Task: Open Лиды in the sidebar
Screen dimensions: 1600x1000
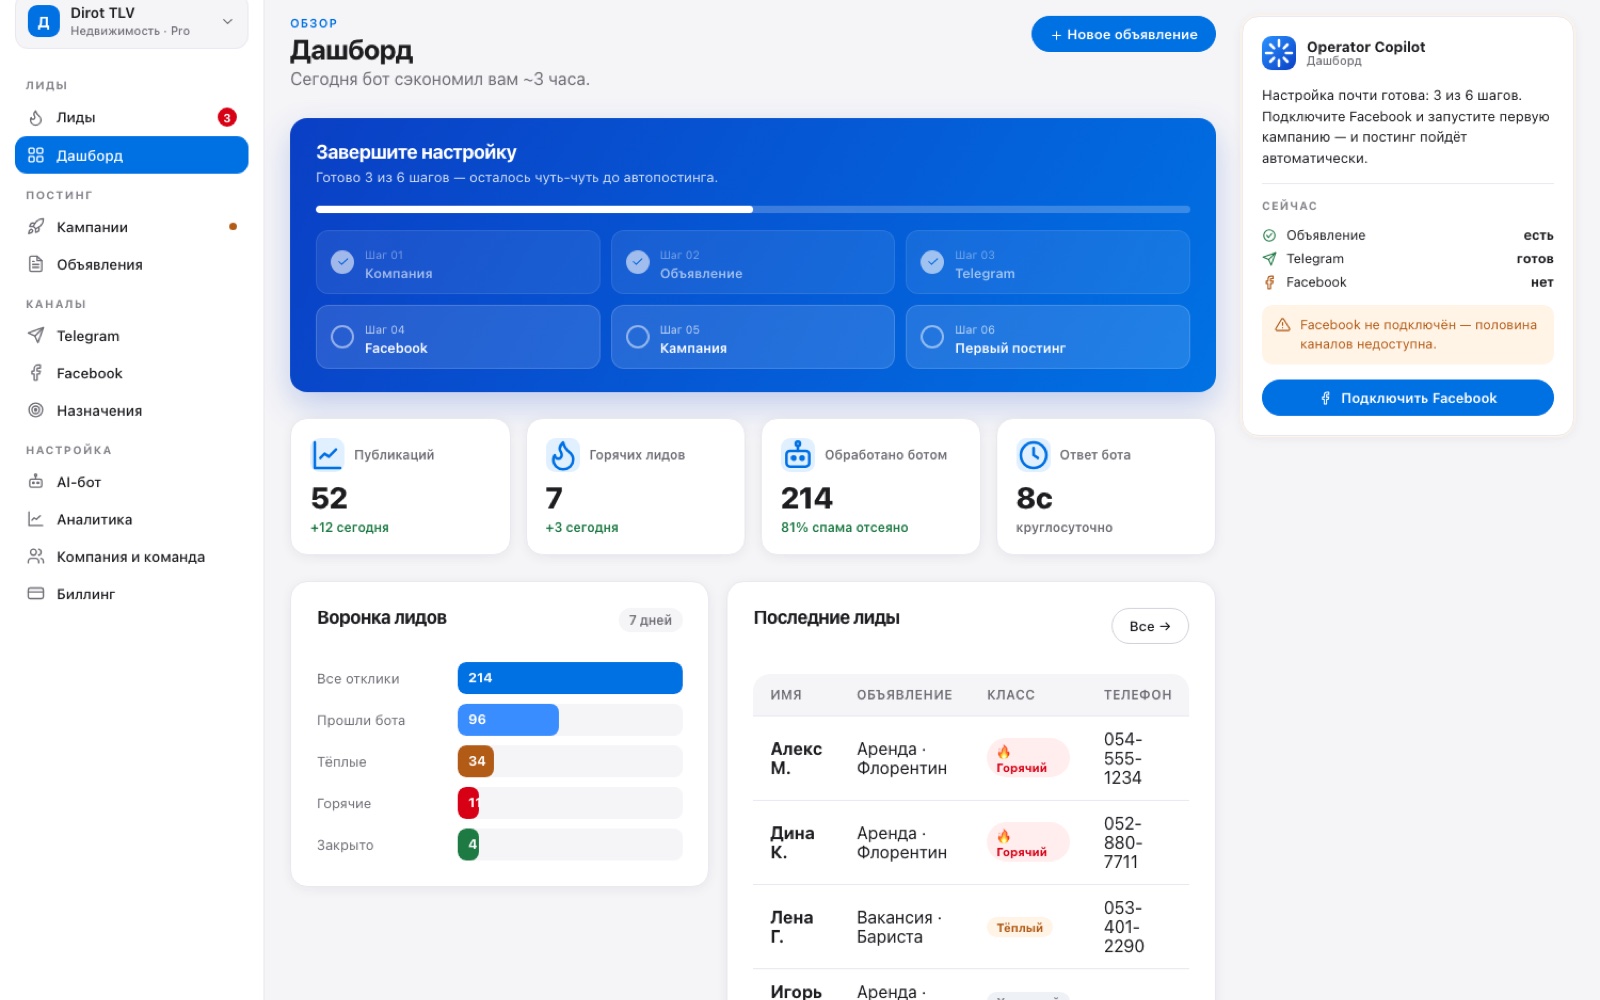Action: point(131,118)
